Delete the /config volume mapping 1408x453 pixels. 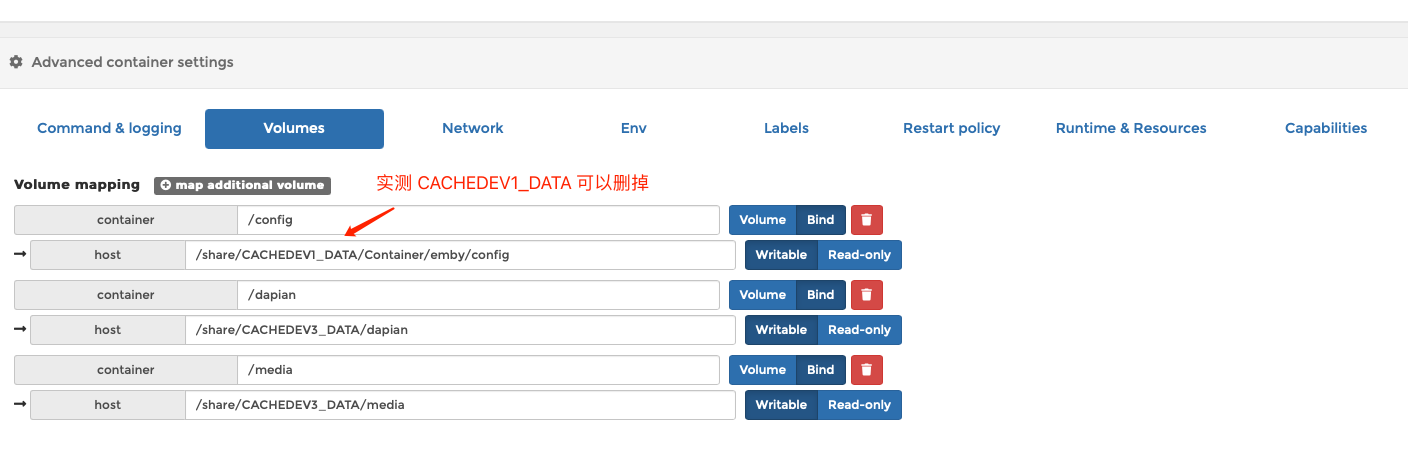click(x=866, y=220)
